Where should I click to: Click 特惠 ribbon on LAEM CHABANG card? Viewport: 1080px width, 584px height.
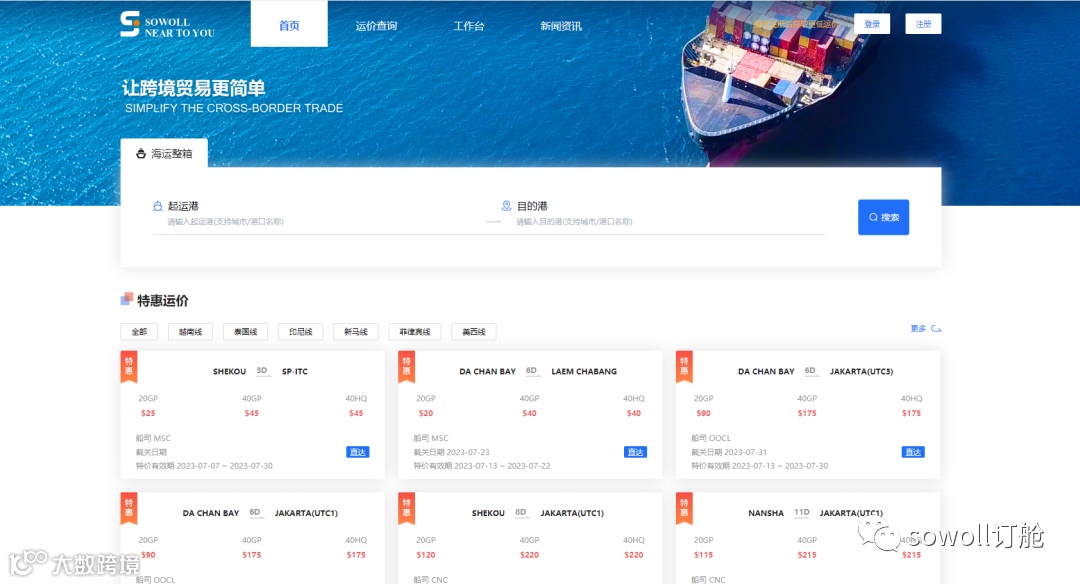(406, 366)
